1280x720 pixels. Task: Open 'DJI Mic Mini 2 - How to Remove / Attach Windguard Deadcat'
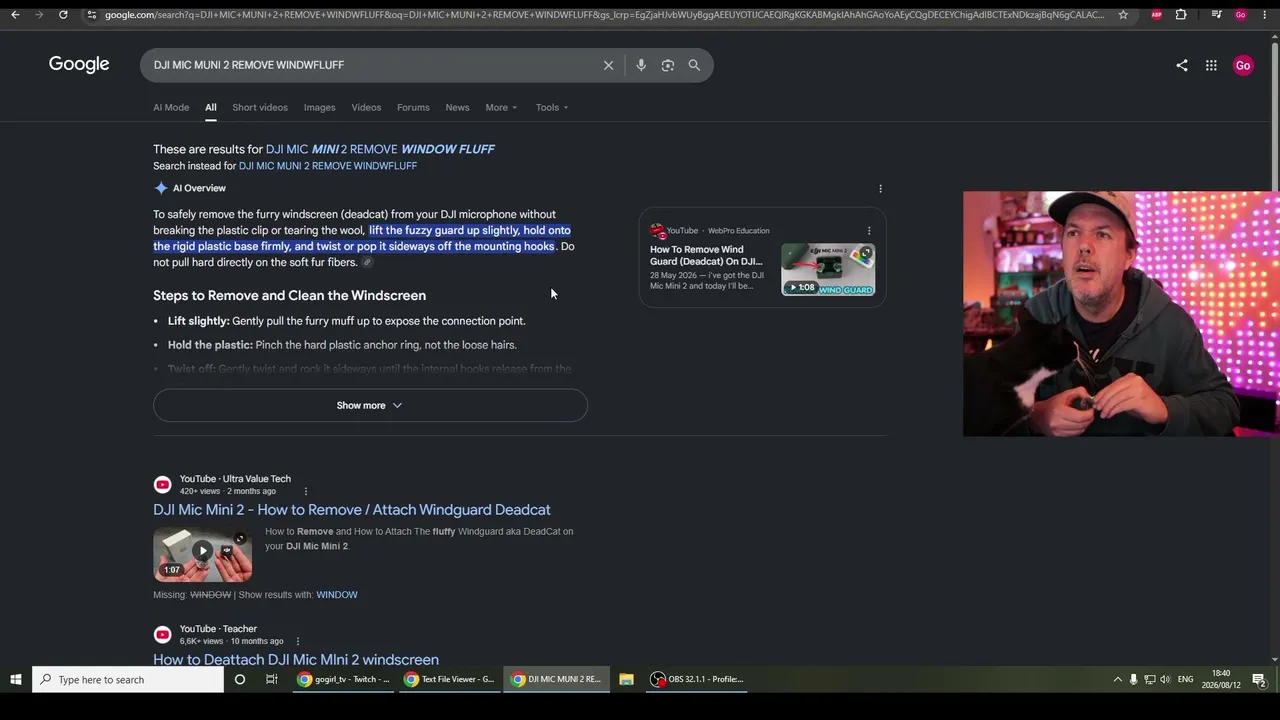(x=352, y=510)
